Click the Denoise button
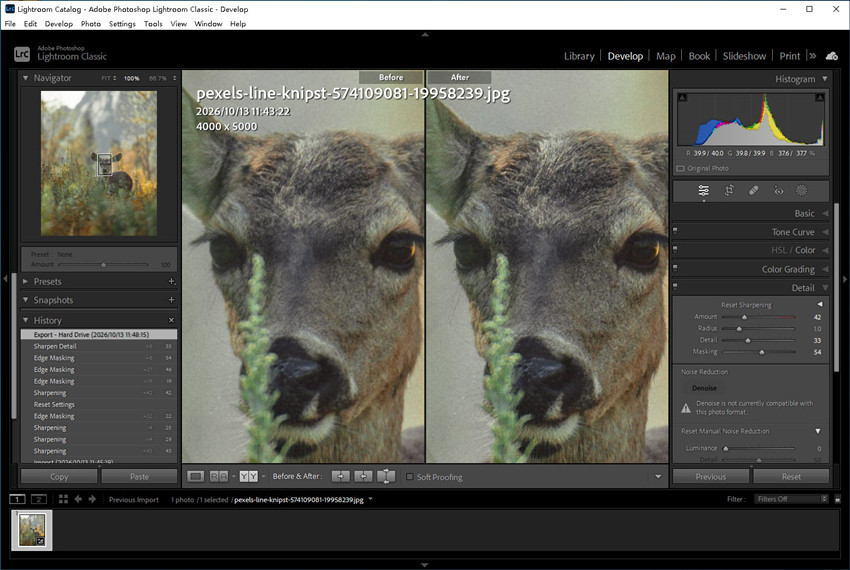Viewport: 850px width, 570px height. 704,388
